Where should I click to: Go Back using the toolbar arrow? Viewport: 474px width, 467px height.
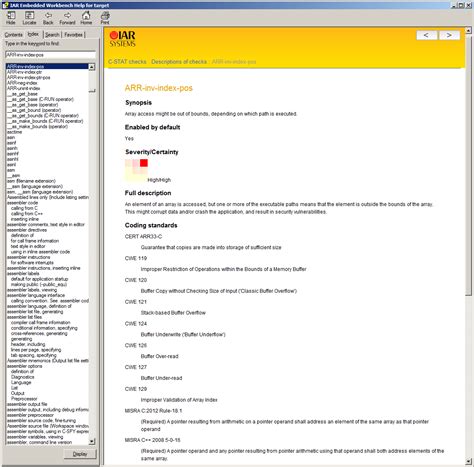[48, 18]
